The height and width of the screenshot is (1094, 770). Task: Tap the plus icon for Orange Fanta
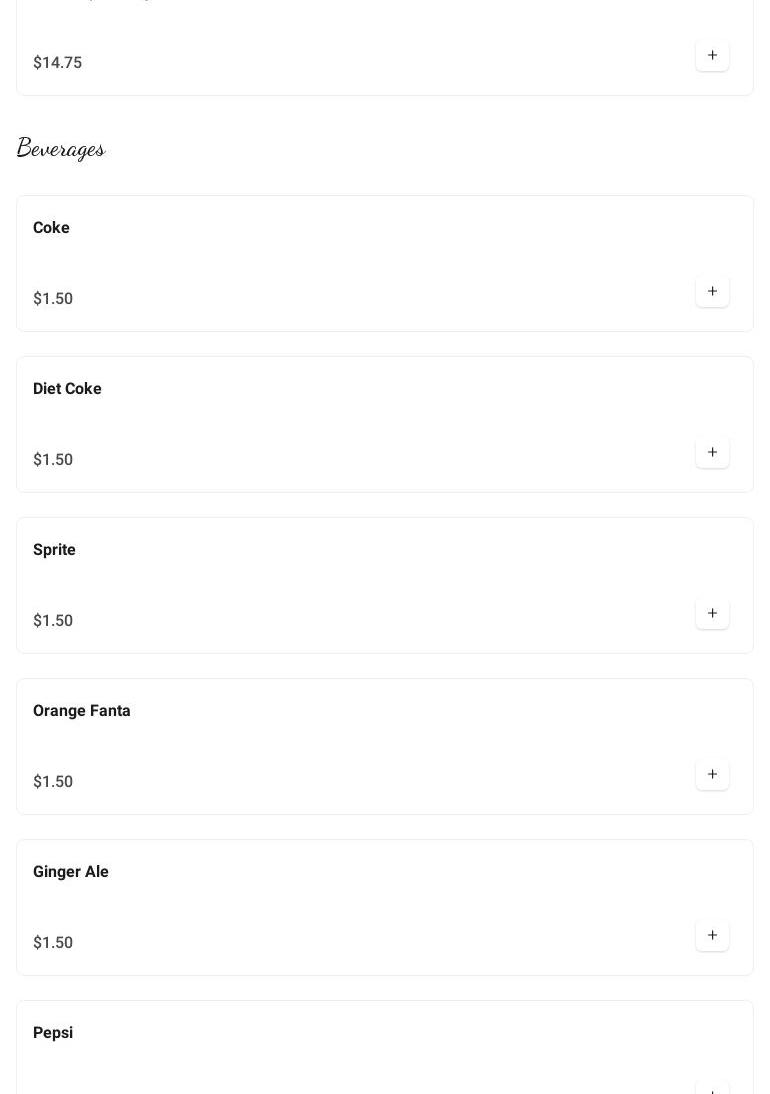coord(712,775)
